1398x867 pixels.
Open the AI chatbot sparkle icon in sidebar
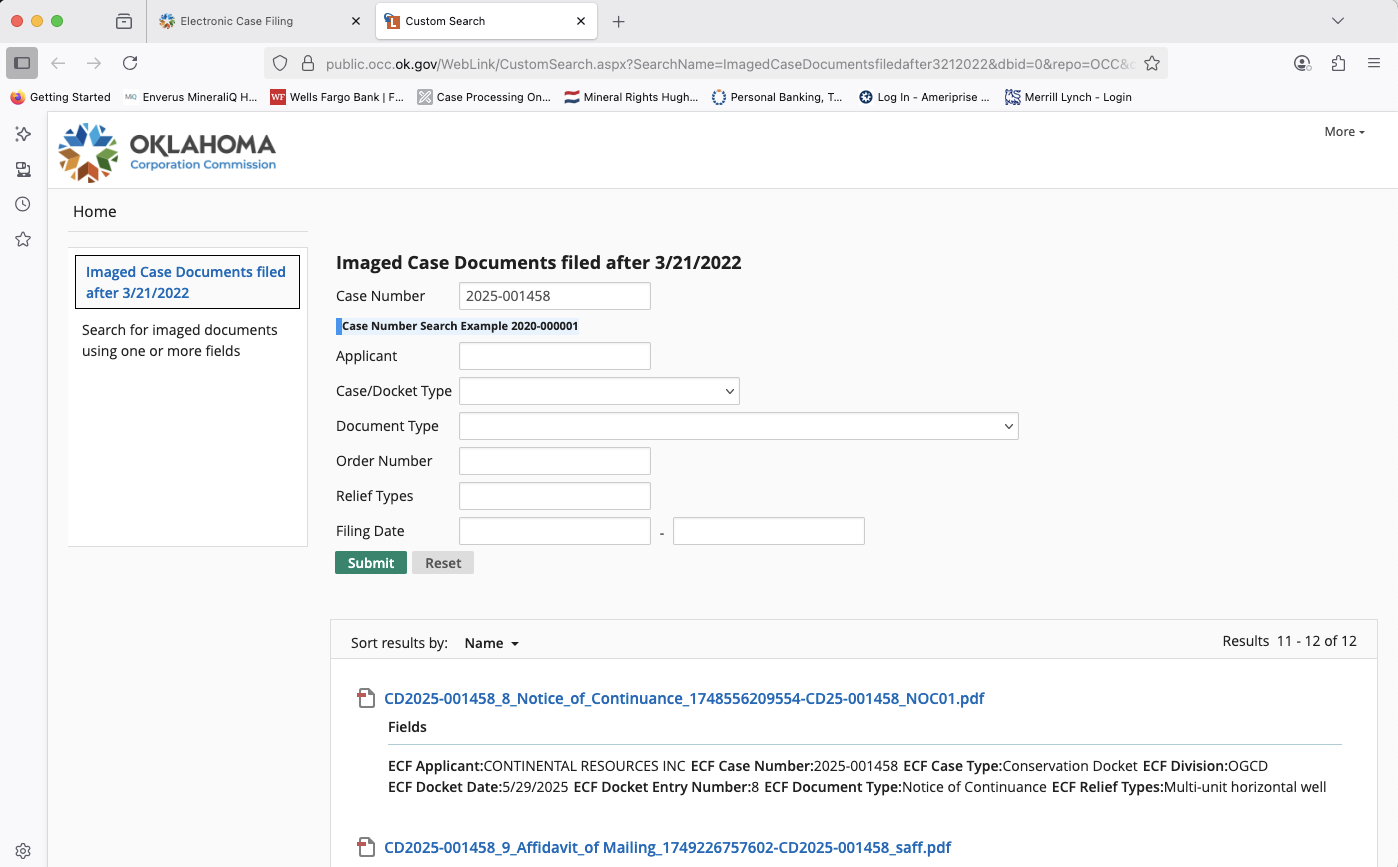[23, 134]
